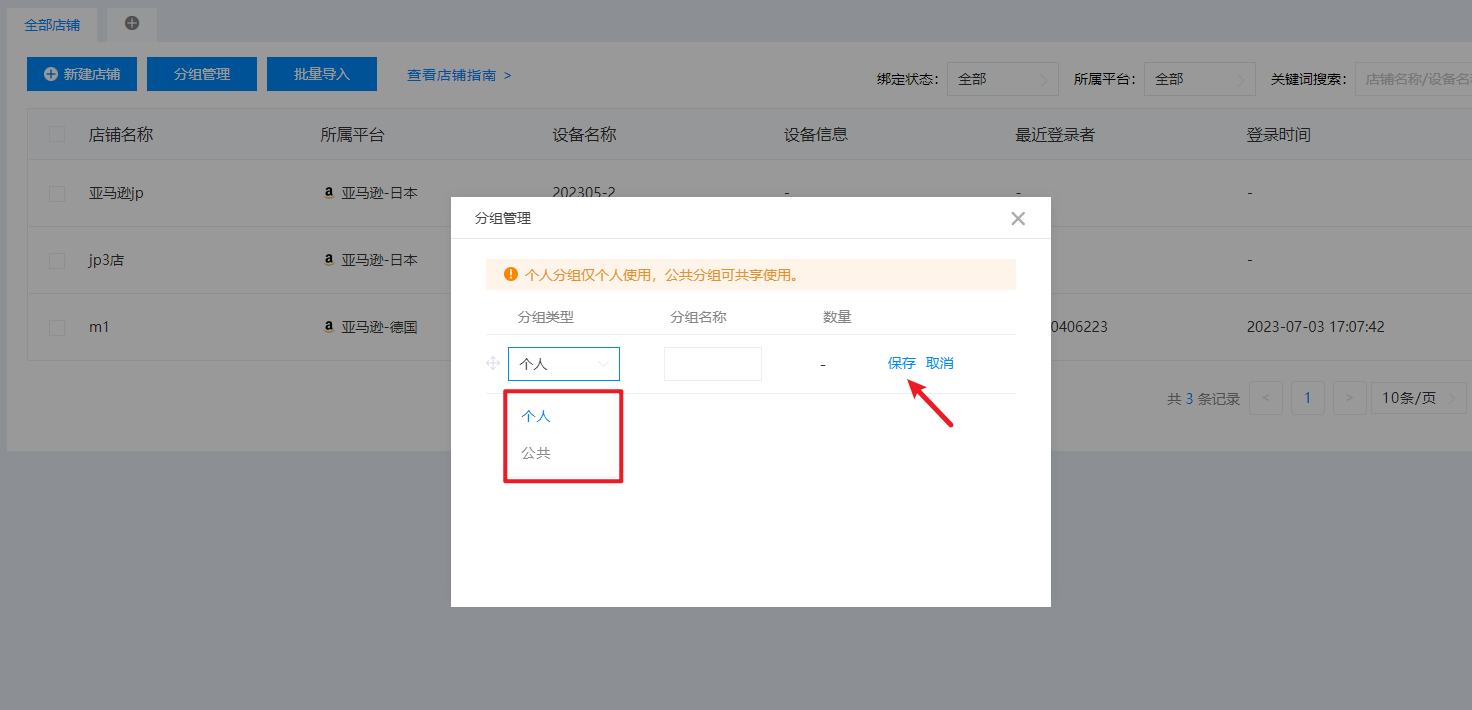Switch to the 全部店铺 tab
1472x710 pixels.
[52, 24]
